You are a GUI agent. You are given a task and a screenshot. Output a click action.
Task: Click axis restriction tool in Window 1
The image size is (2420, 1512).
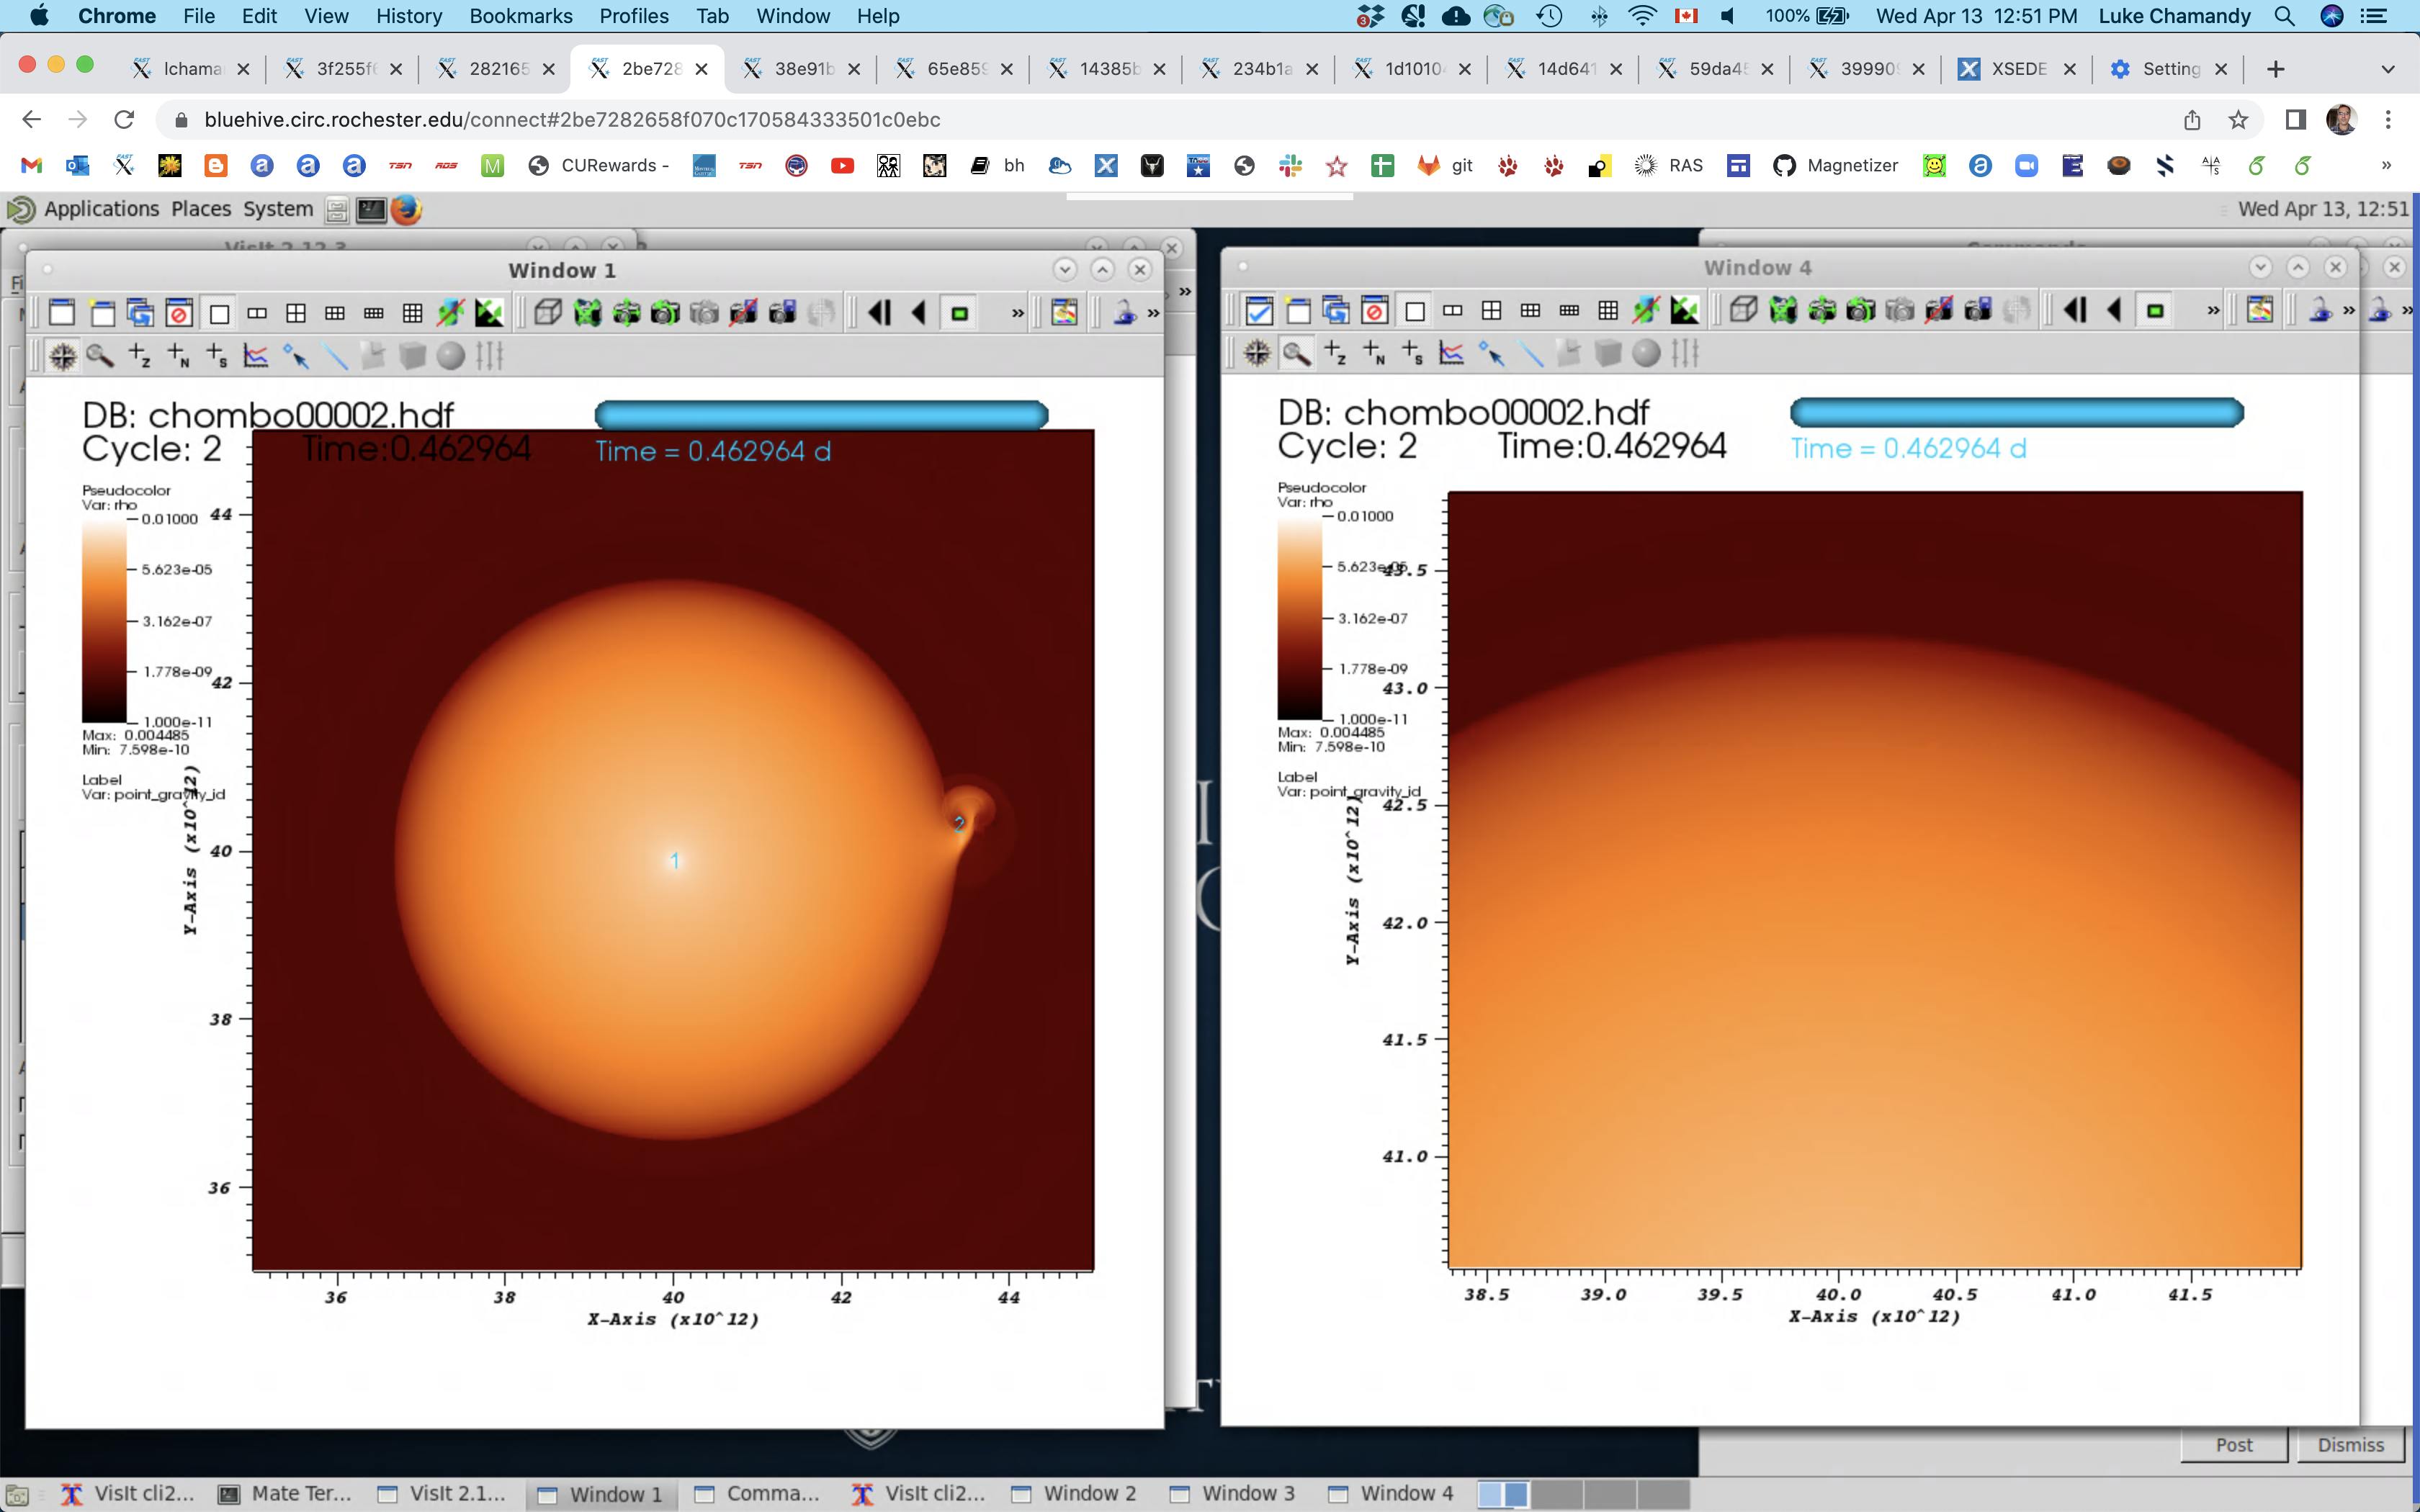tap(490, 355)
